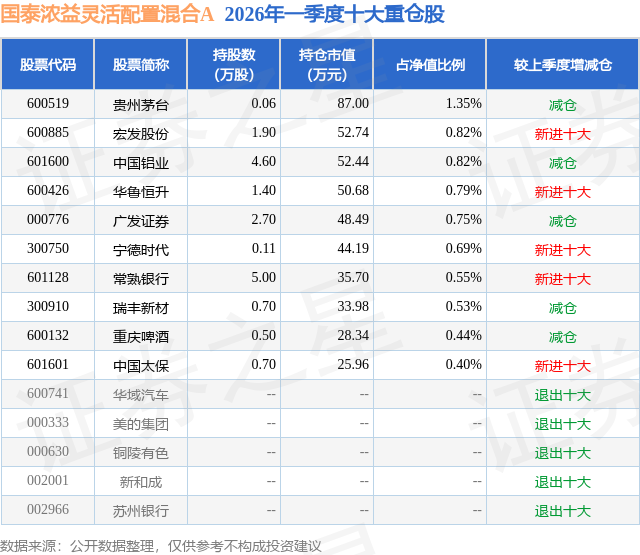Click the fund title 国泰浓益灵活配置混合A
Screen dimensions: 640x555
point(107,14)
